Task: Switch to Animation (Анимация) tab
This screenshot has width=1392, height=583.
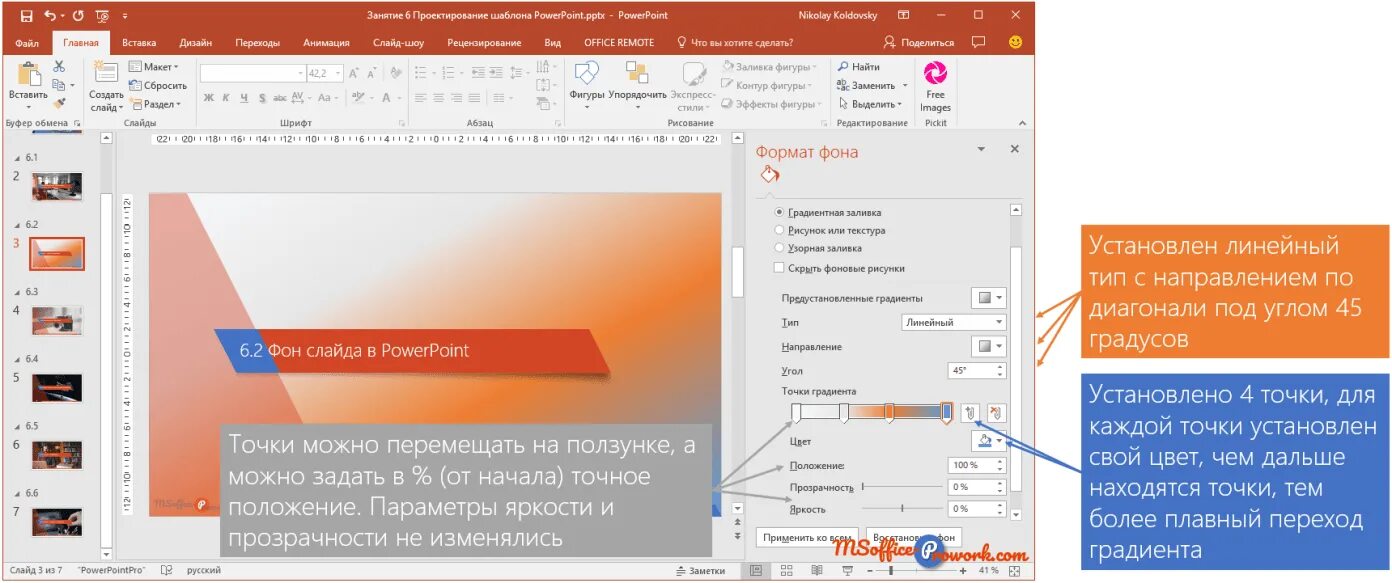Action: 326,43
